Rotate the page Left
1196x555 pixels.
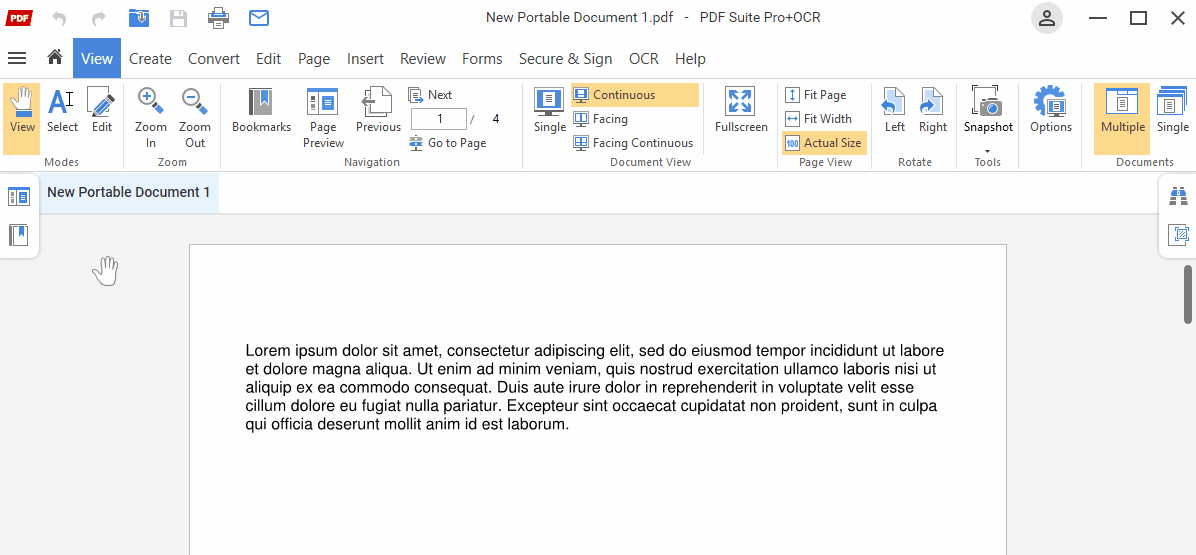[x=894, y=111]
